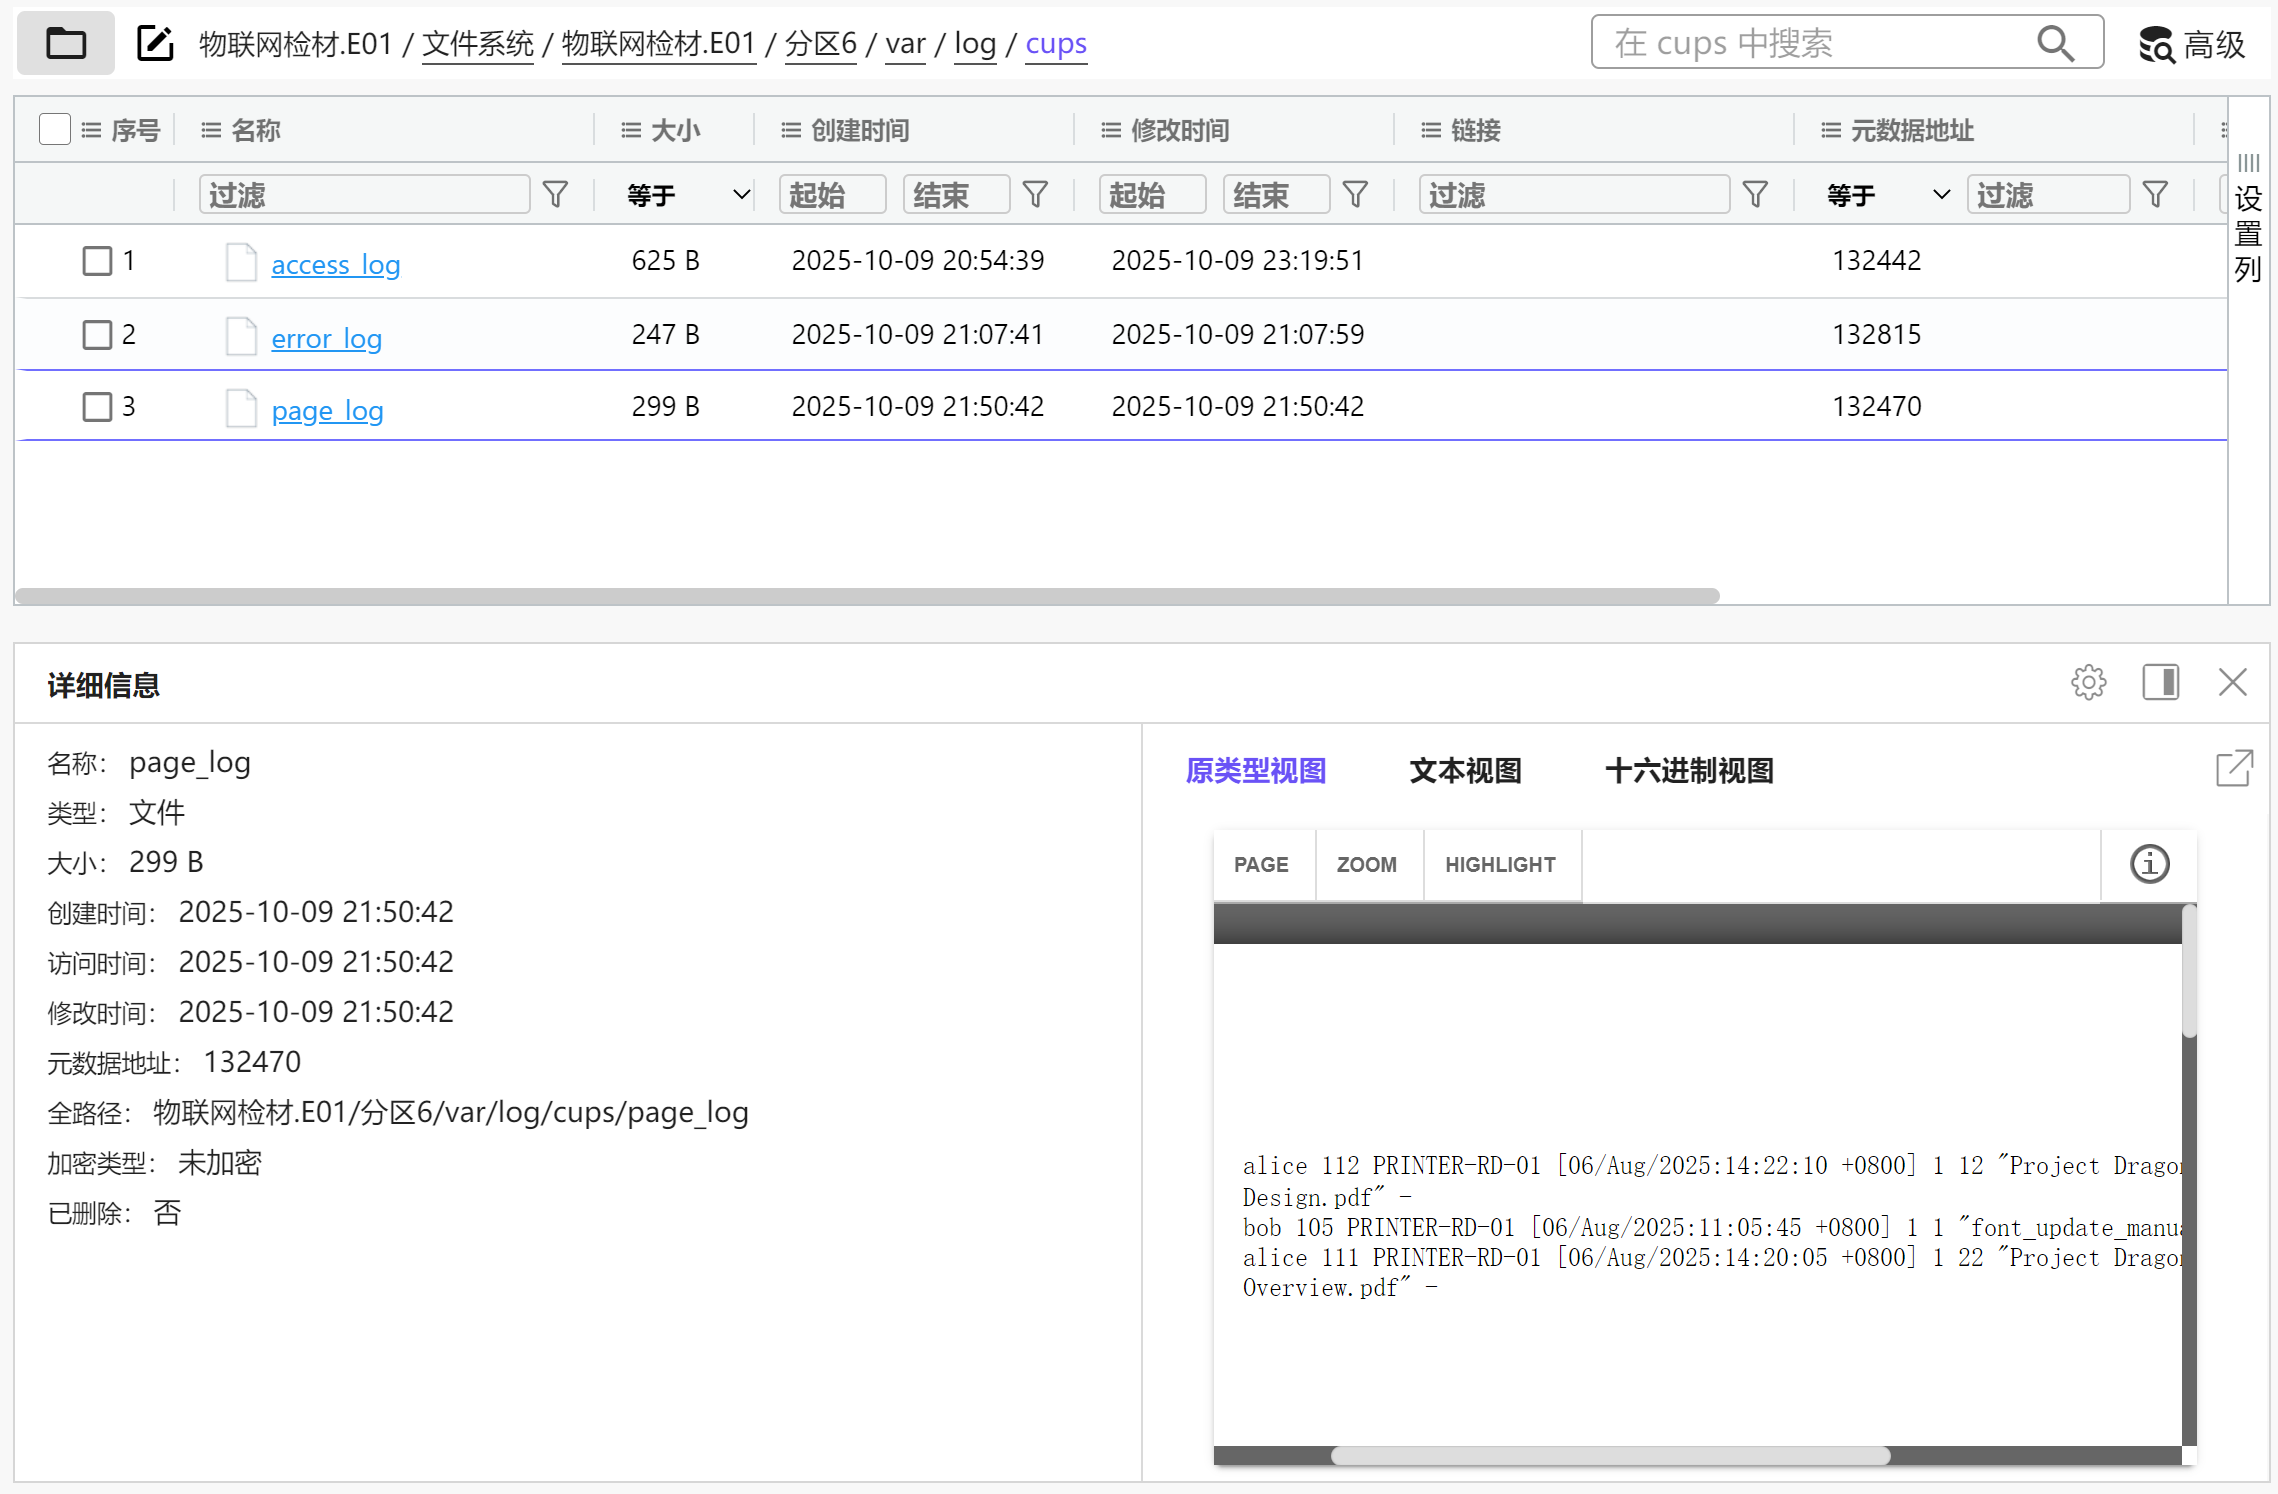Click the name column filter funnel icon
The width and height of the screenshot is (2278, 1494).
point(555,194)
